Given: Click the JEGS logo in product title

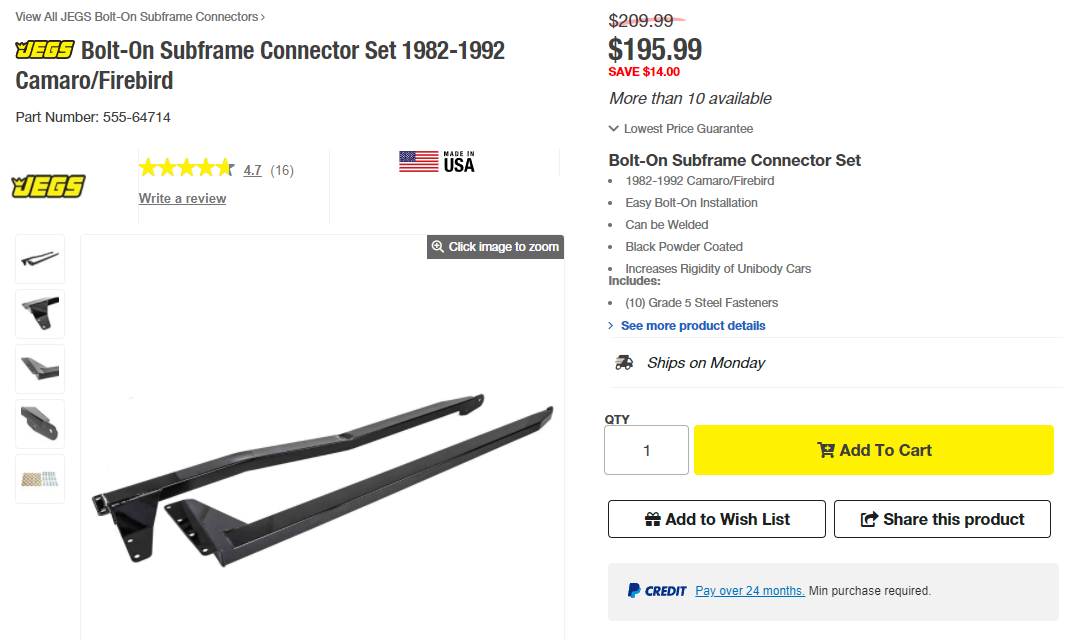Looking at the screenshot, I should [x=45, y=50].
